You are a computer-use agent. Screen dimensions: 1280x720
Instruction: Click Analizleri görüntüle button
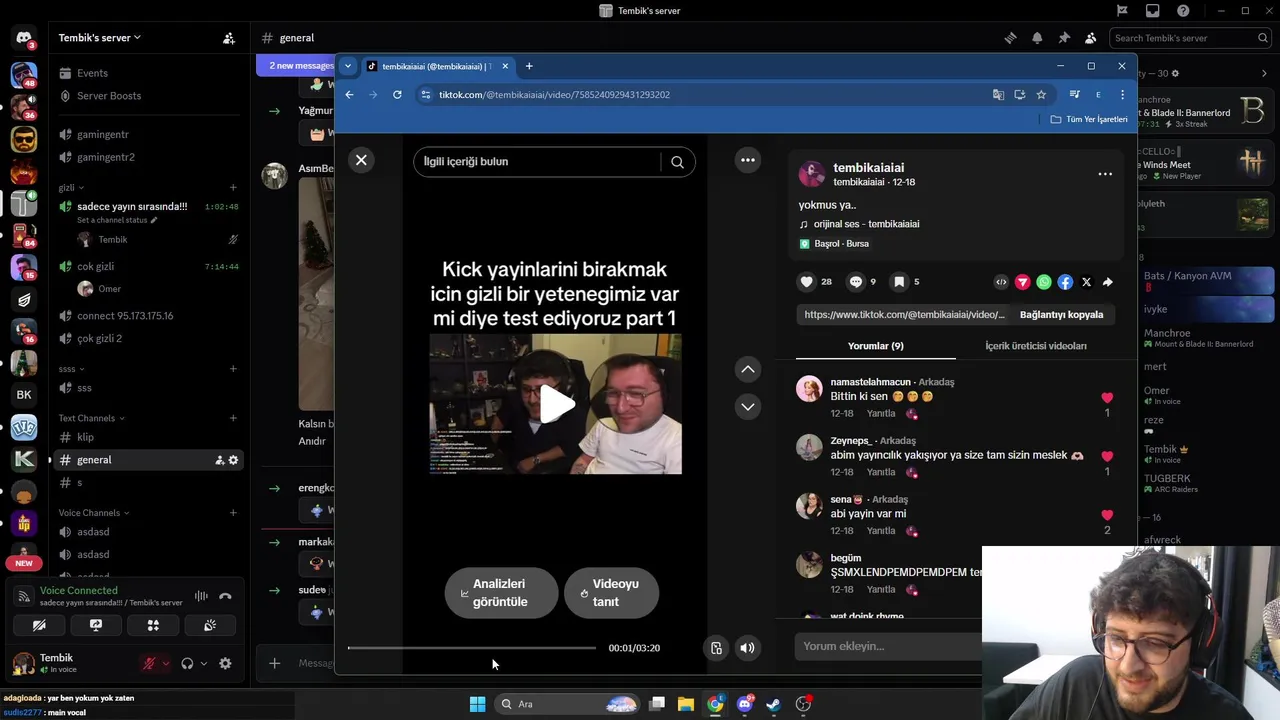tap(501, 593)
